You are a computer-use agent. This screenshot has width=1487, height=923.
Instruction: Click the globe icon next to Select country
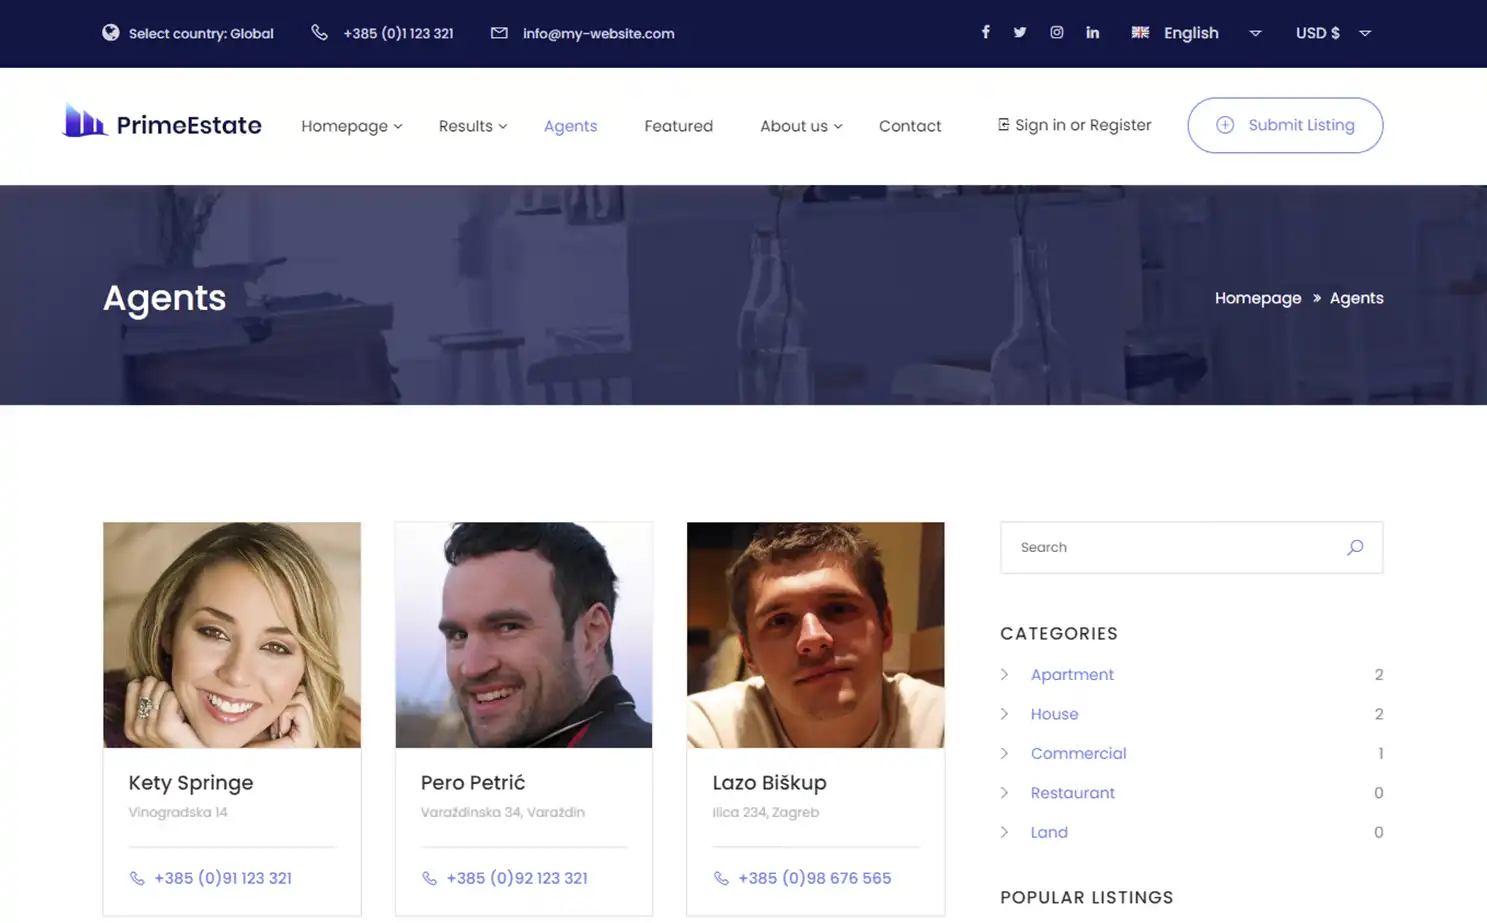(x=110, y=32)
